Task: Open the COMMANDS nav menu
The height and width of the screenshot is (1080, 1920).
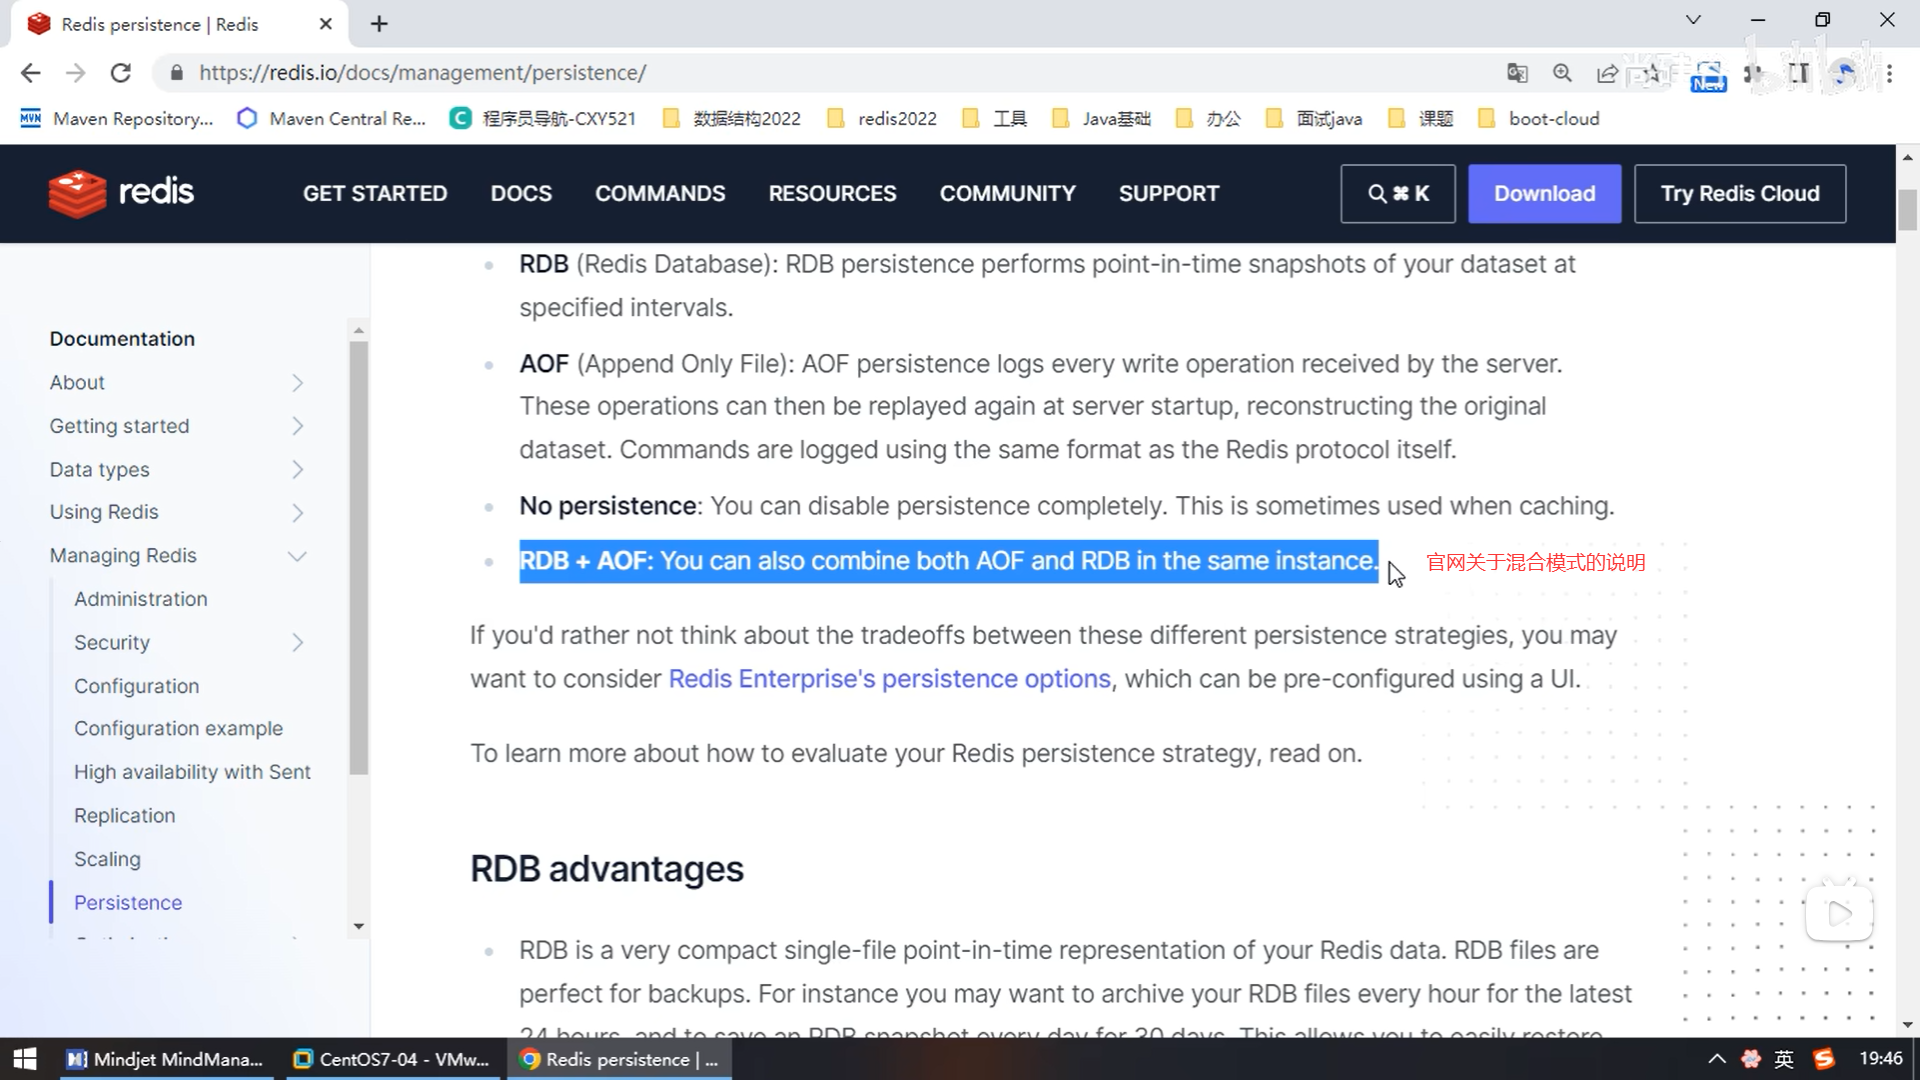Action: pyautogui.click(x=660, y=193)
